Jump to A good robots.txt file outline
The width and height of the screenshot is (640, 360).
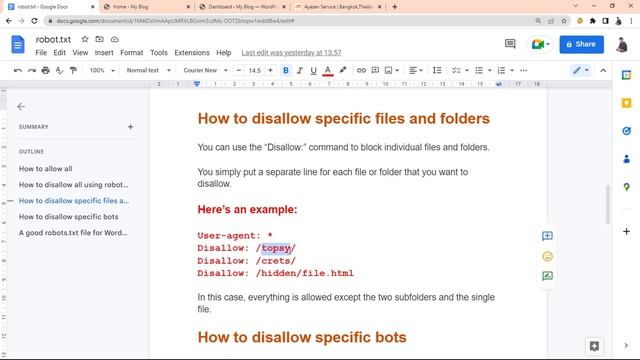(73, 233)
